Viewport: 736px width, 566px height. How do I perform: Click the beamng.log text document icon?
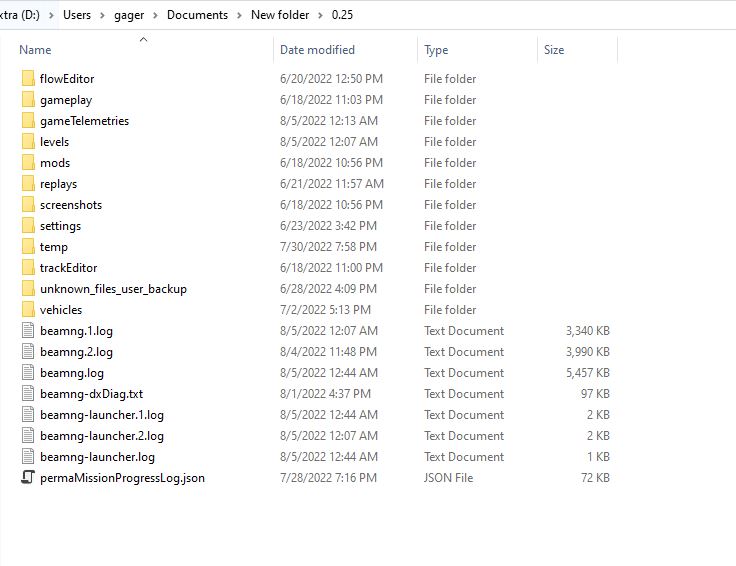click(x=28, y=372)
